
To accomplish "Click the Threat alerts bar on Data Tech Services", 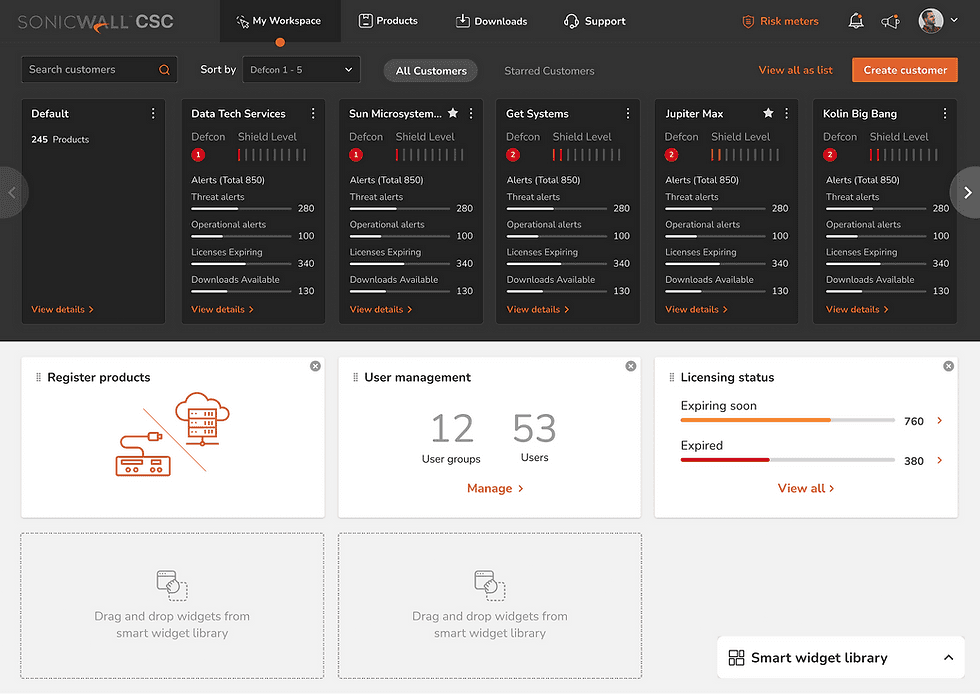I will [241, 208].
